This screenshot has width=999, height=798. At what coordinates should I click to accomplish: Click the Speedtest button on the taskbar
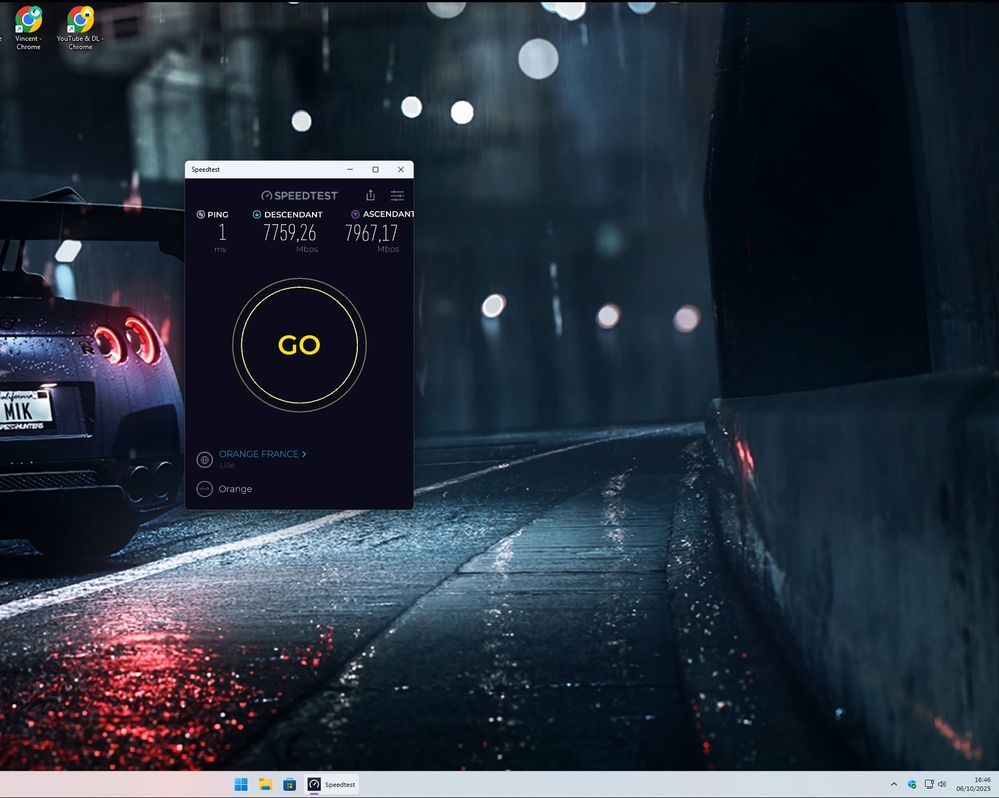(x=334, y=785)
